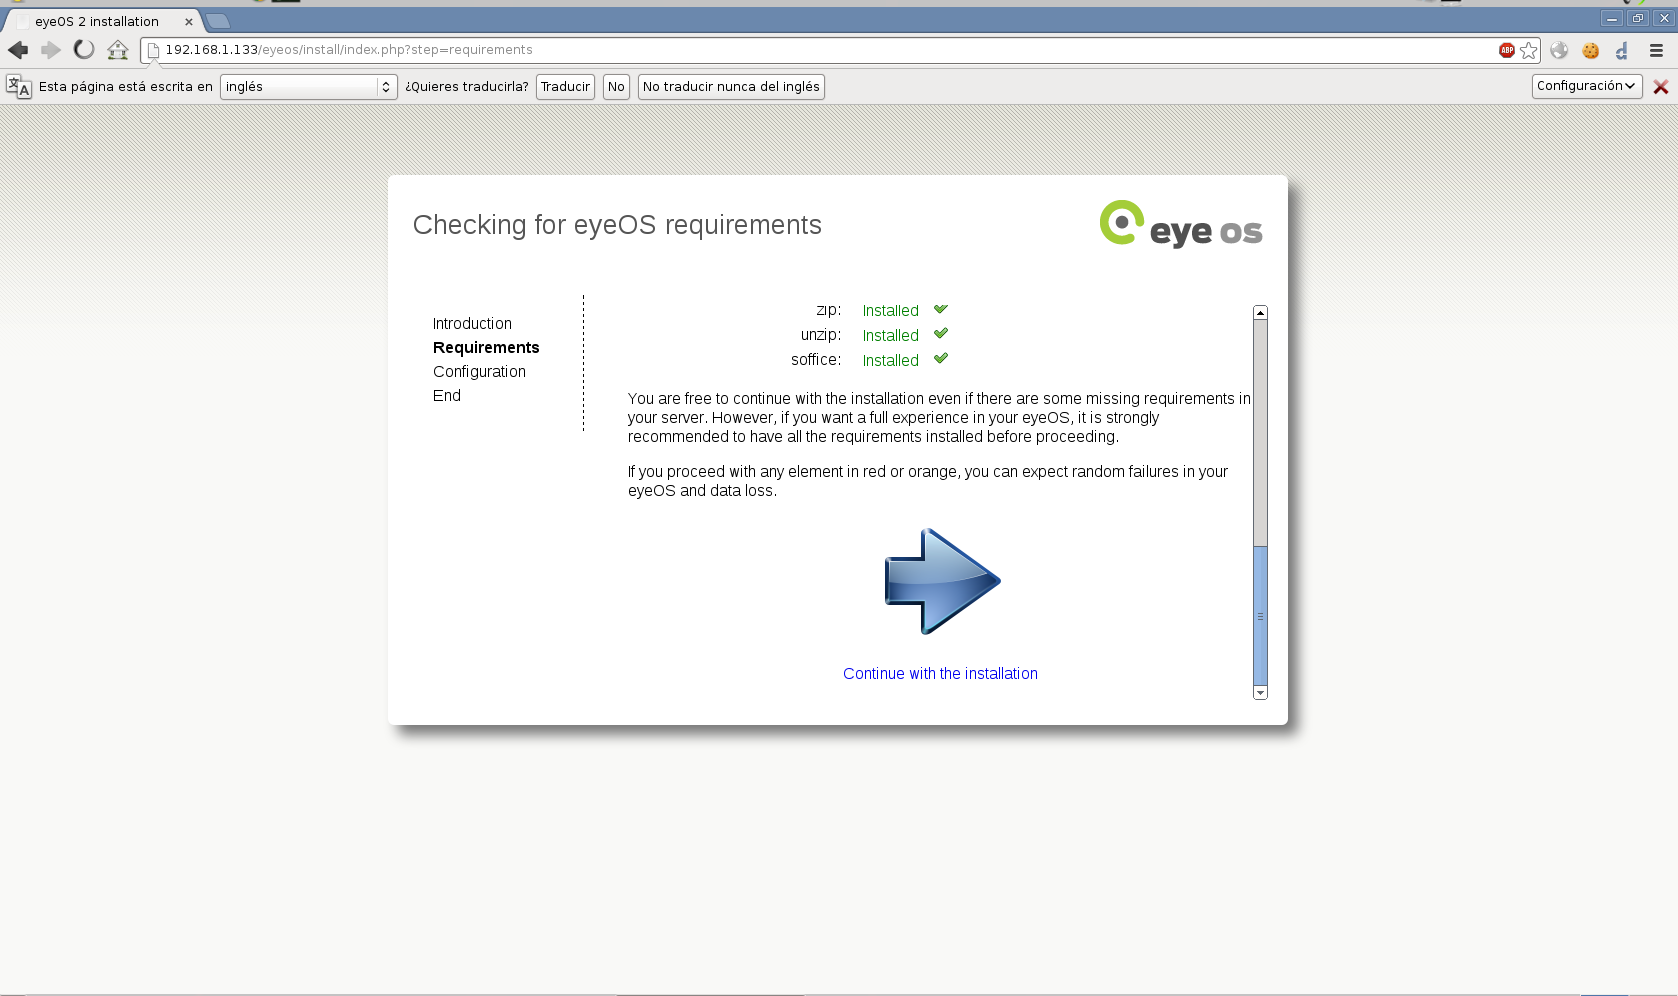
Task: Dismiss the translate bar with red X
Action: [1661, 87]
